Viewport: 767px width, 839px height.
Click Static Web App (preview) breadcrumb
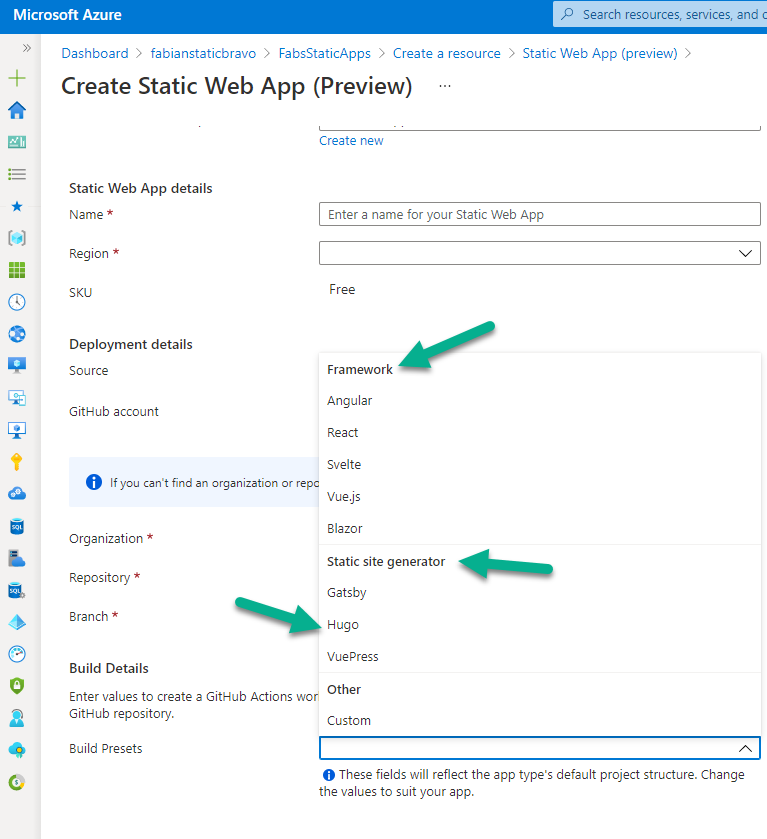coord(599,54)
